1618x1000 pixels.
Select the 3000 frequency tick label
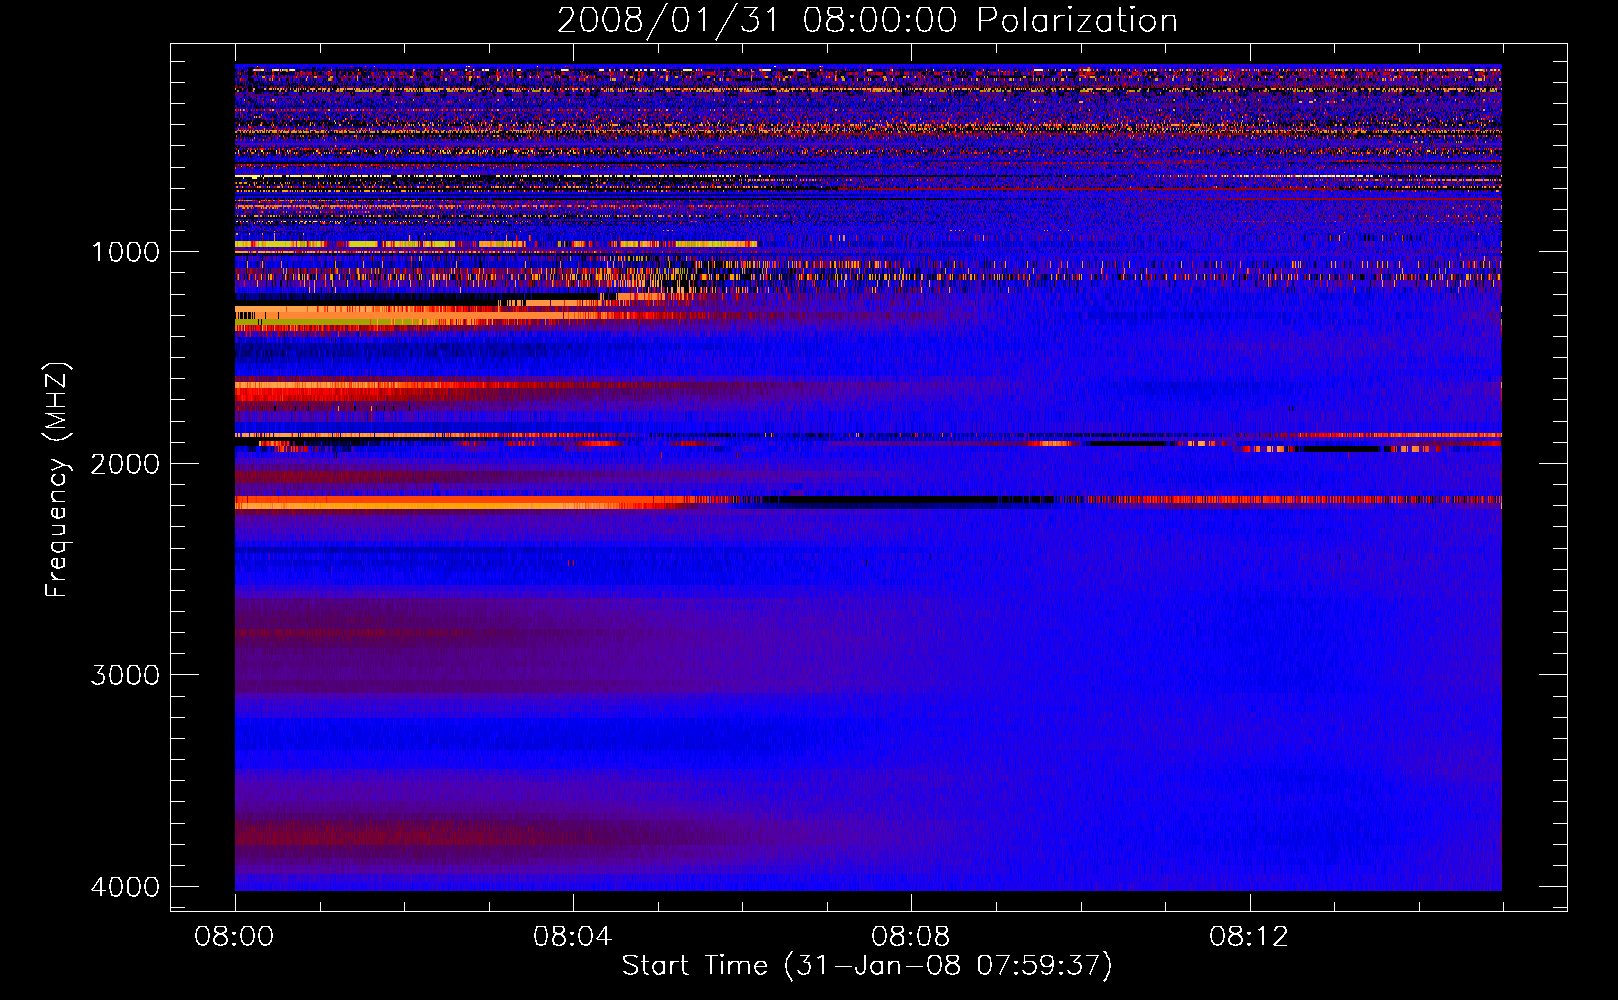(125, 675)
